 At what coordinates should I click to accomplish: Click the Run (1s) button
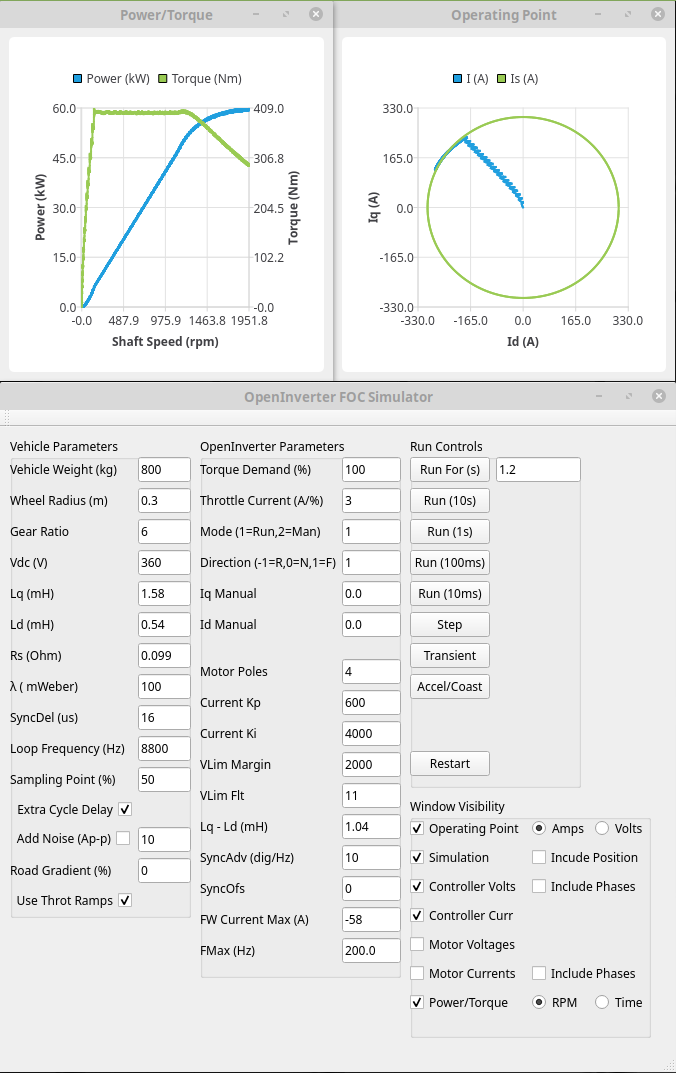(x=450, y=532)
